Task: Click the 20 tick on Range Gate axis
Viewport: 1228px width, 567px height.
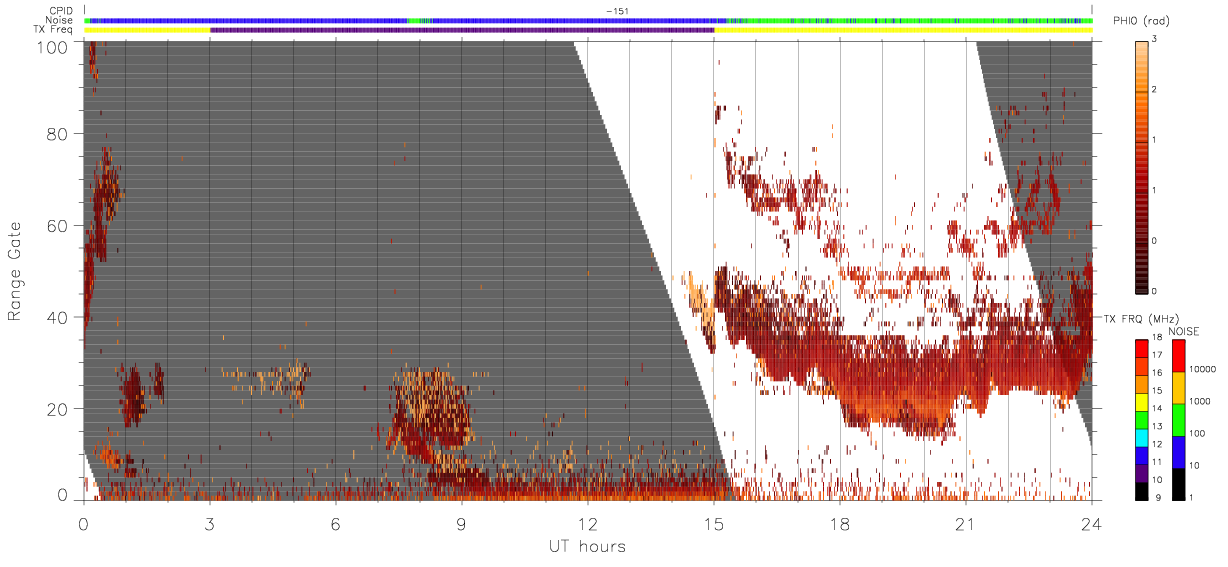Action: tap(56, 409)
